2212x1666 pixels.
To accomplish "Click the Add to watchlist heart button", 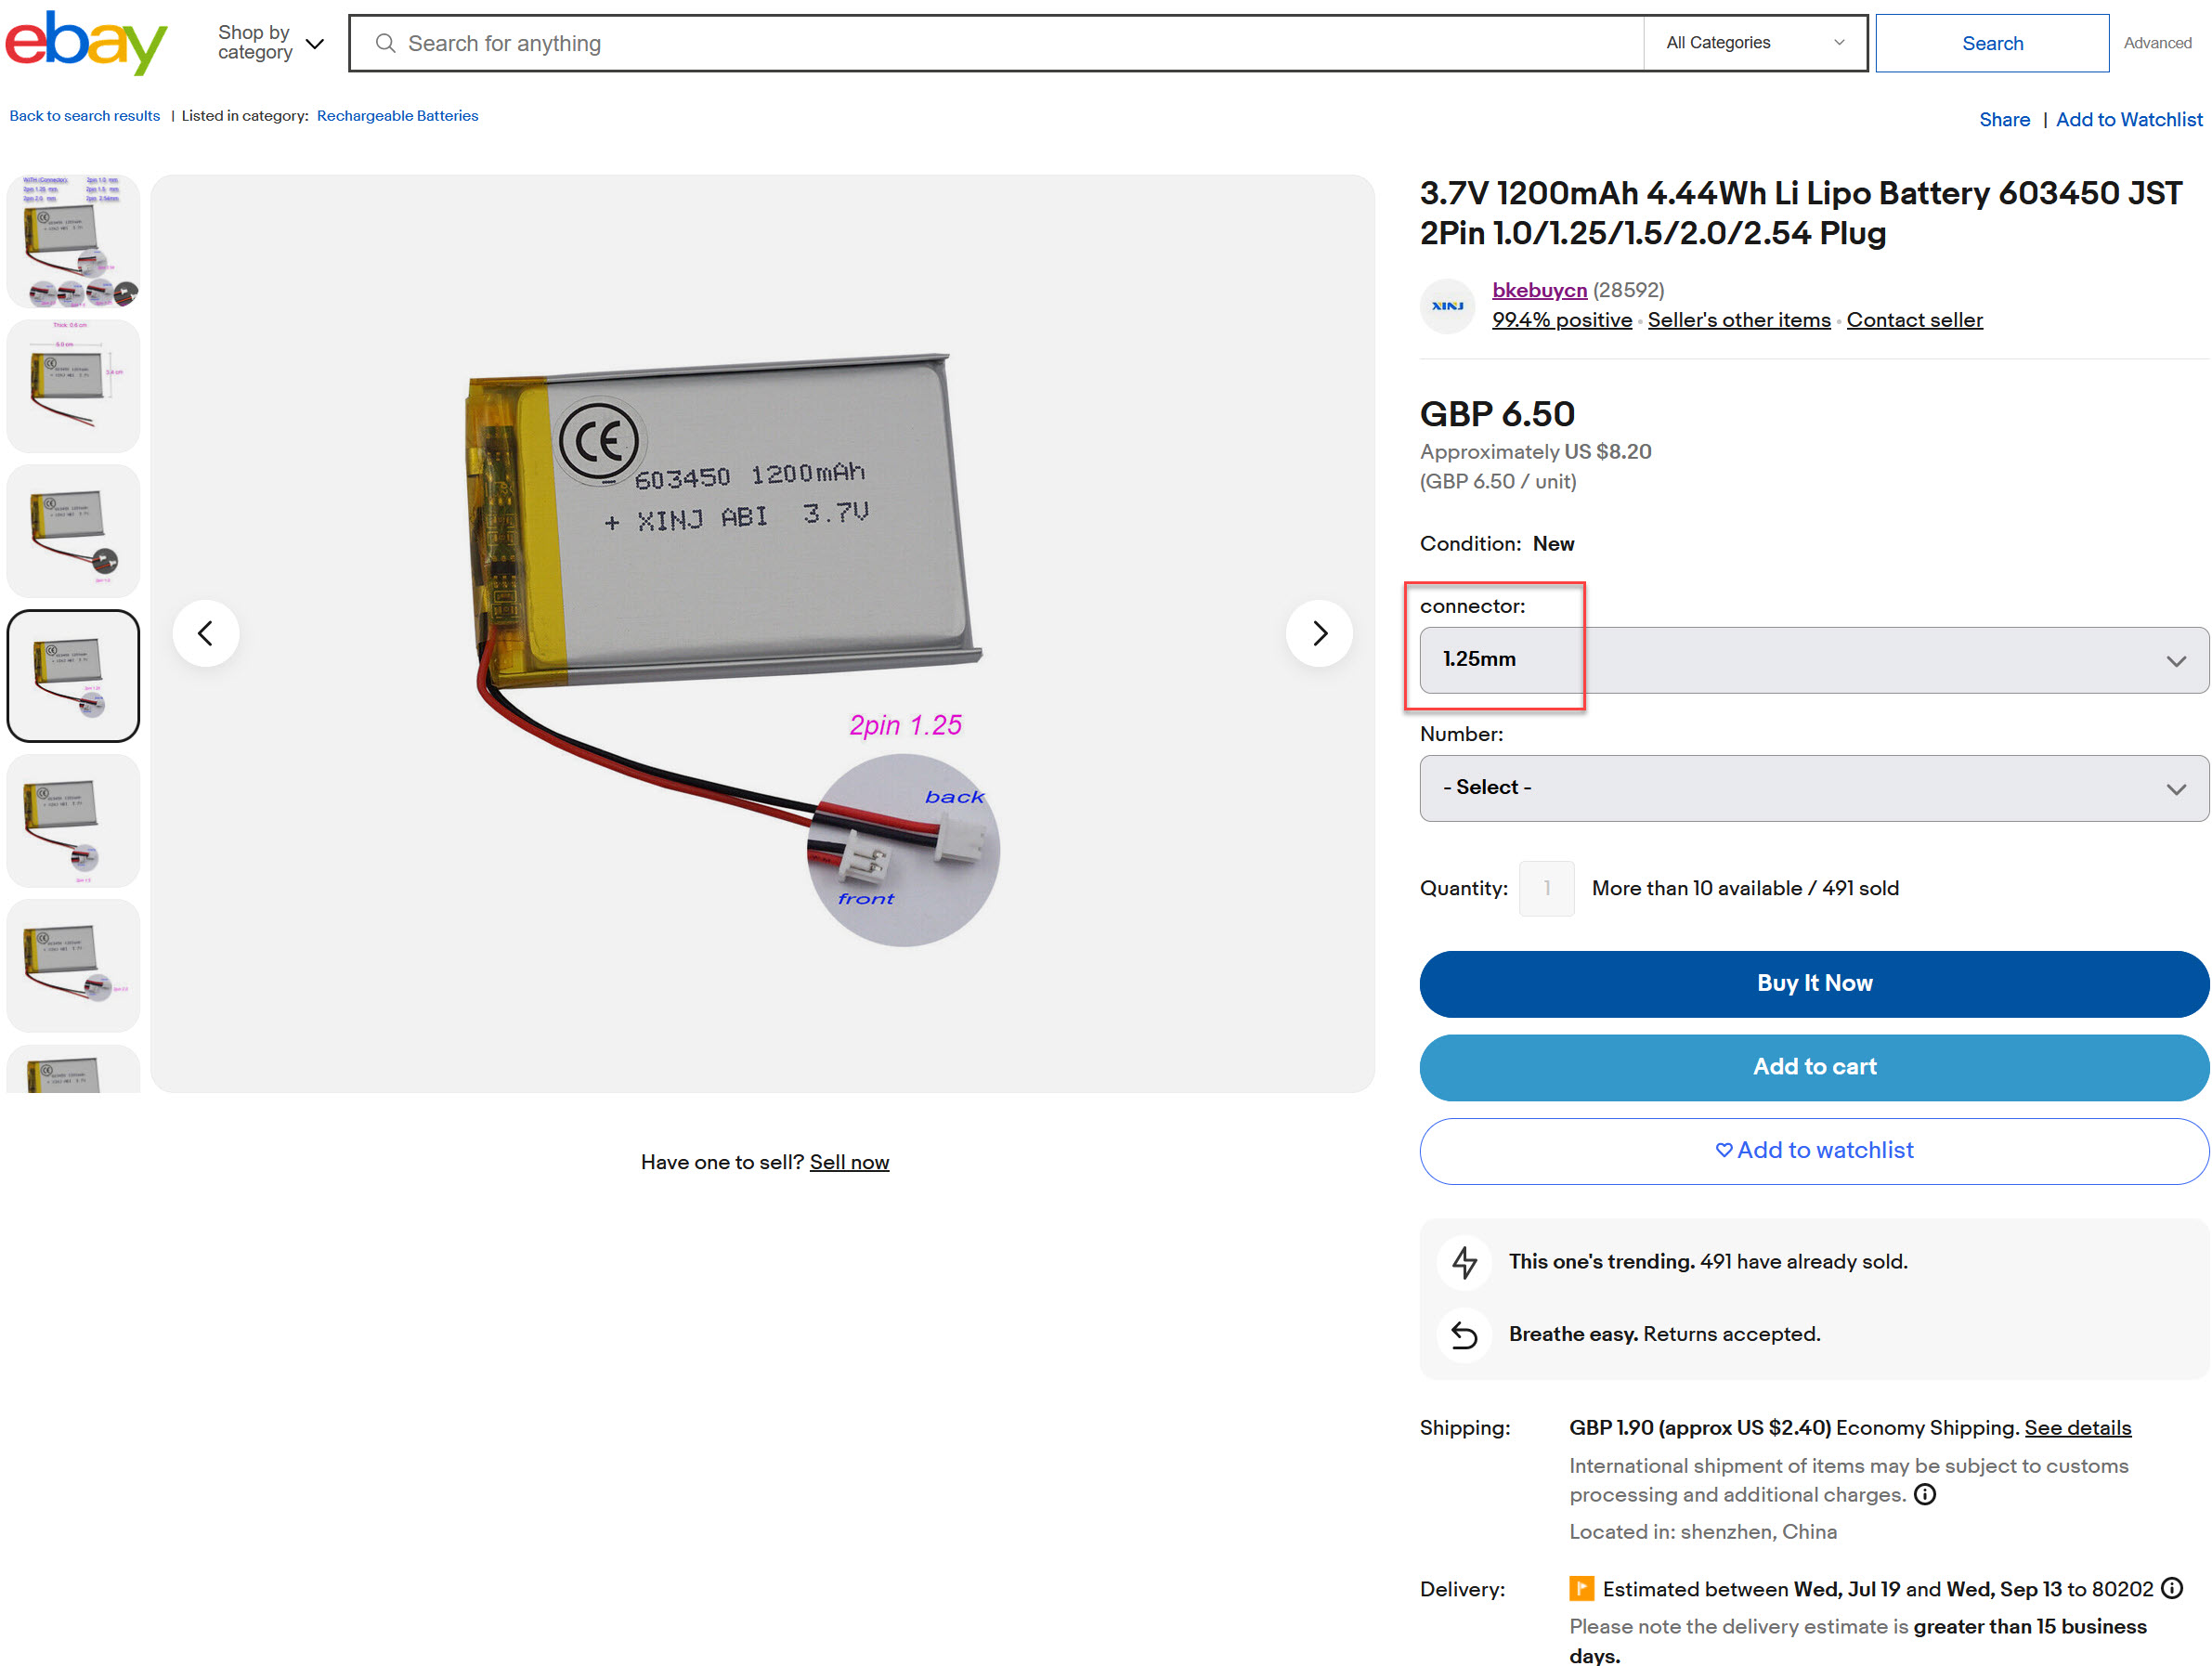I will (1814, 1152).
